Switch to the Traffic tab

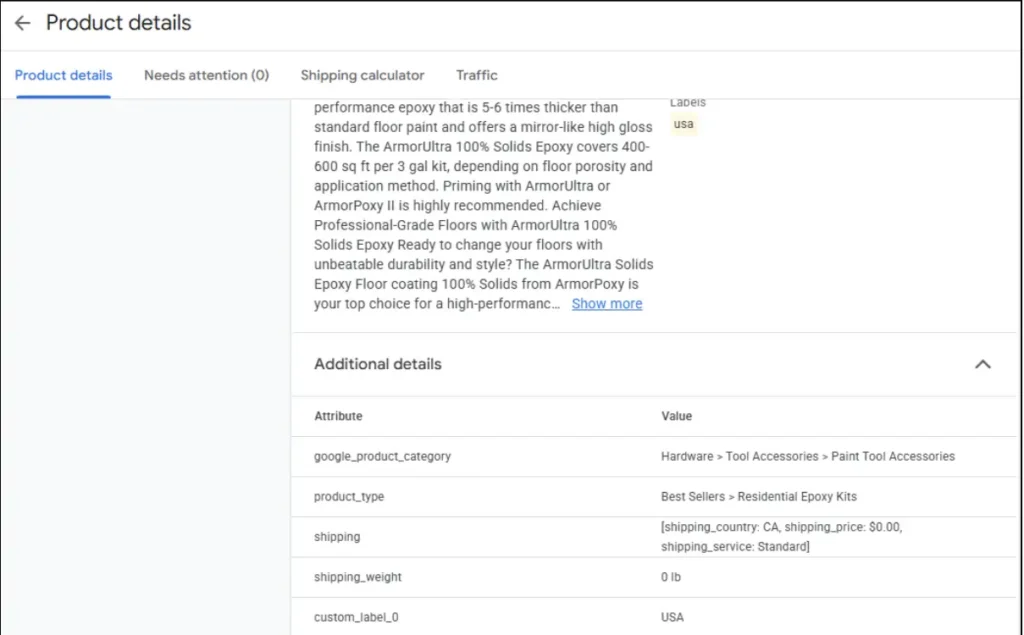(477, 76)
